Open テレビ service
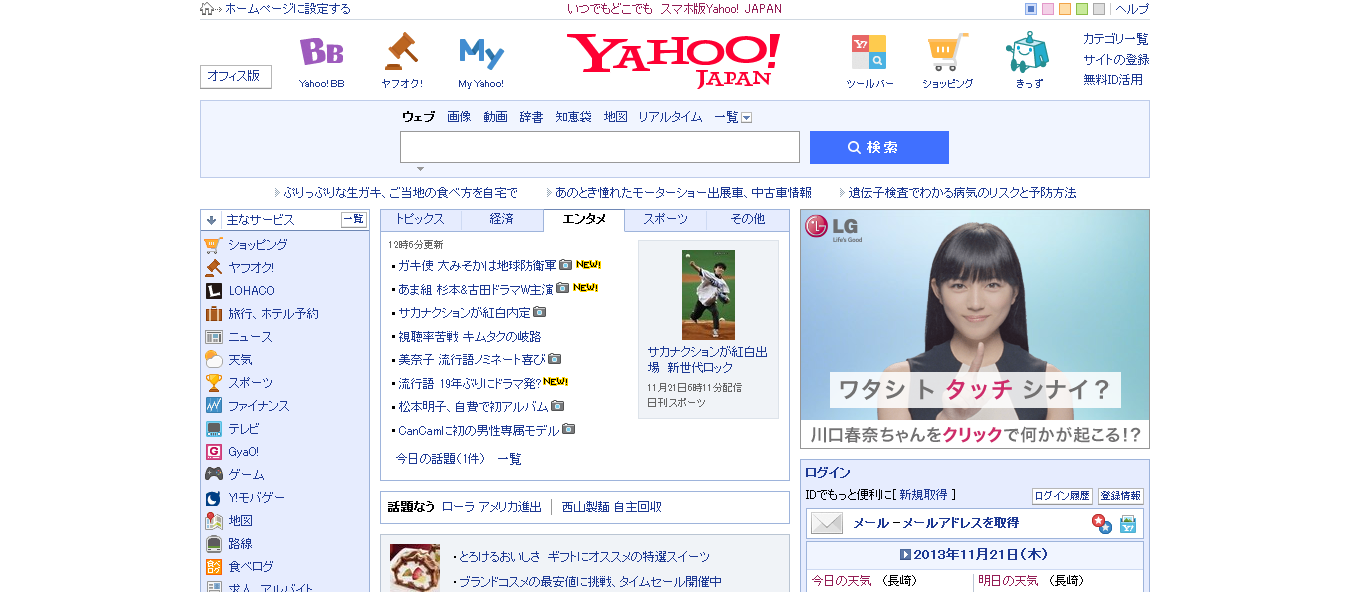 click(x=243, y=428)
